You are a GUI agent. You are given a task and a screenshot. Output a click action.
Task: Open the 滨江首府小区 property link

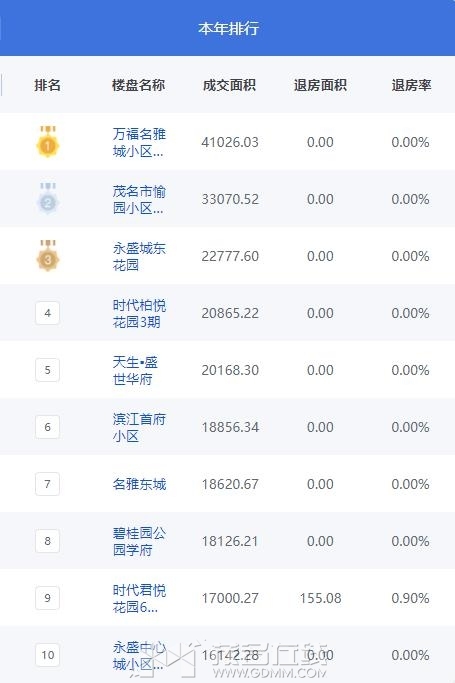point(139,427)
